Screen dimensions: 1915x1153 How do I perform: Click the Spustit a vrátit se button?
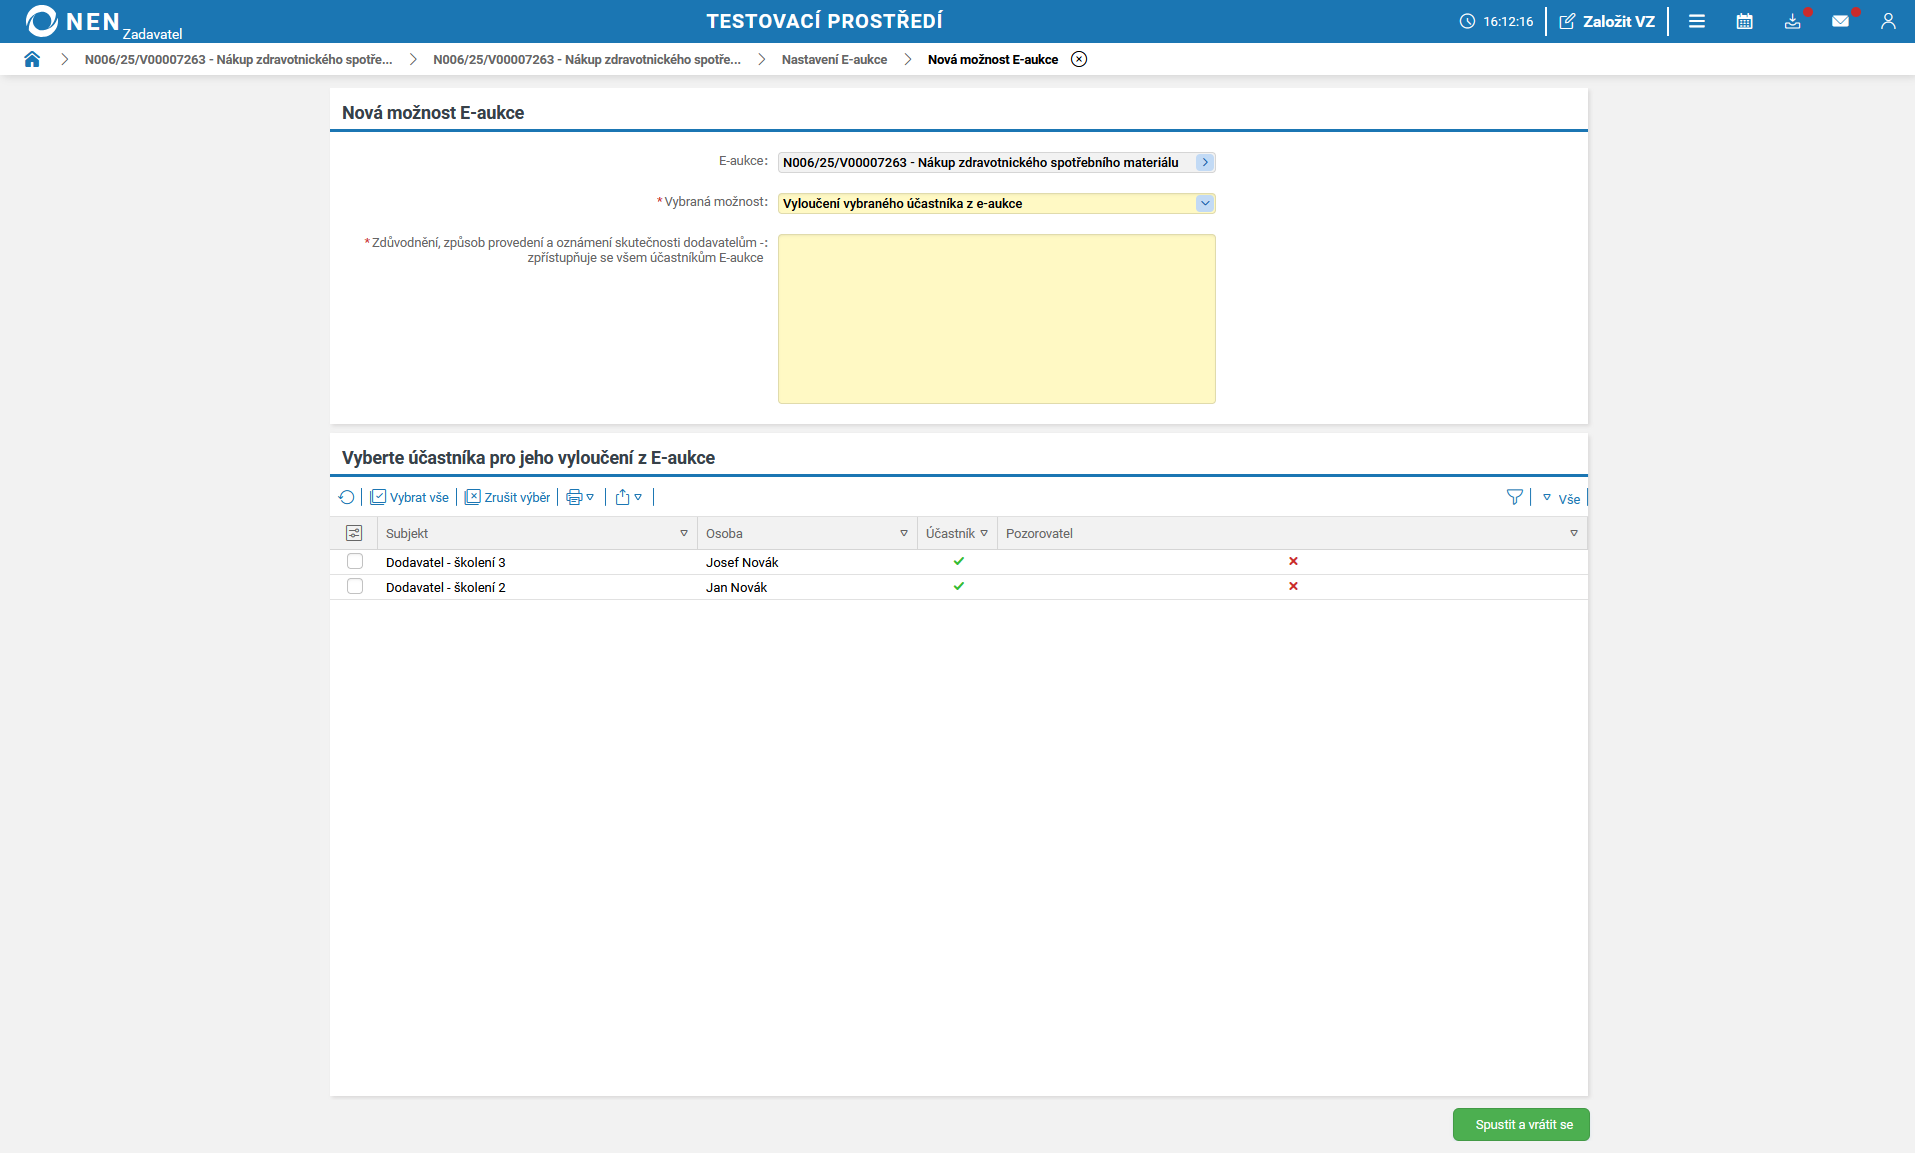(x=1521, y=1125)
